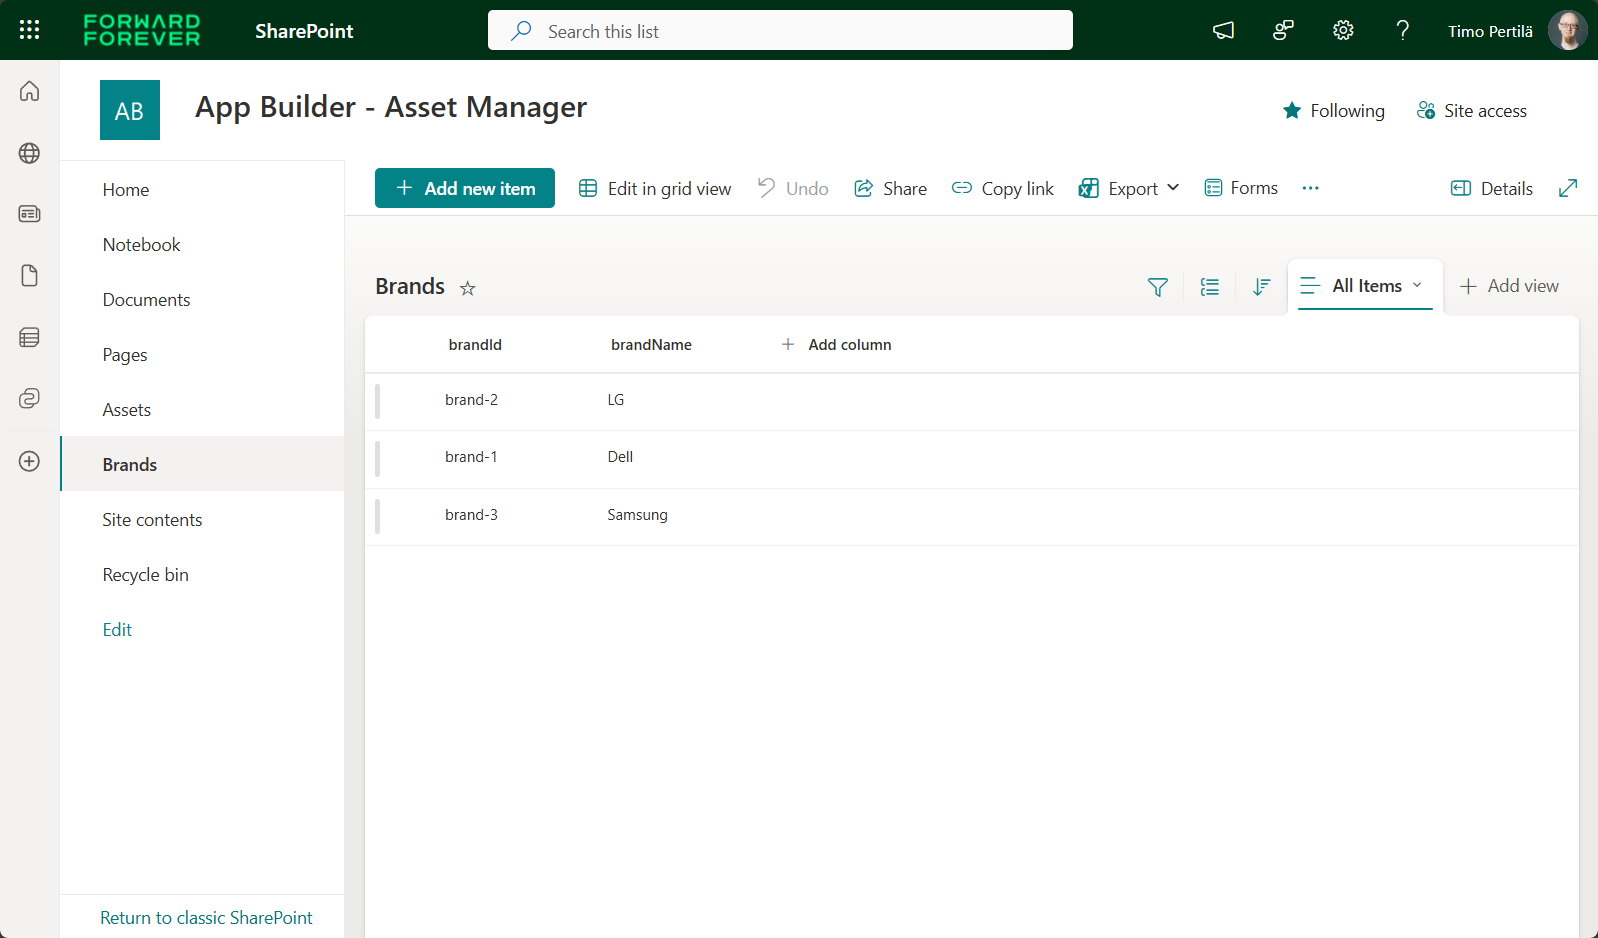This screenshot has width=1598, height=938.
Task: Open more commands ellipsis menu
Action: pos(1310,188)
